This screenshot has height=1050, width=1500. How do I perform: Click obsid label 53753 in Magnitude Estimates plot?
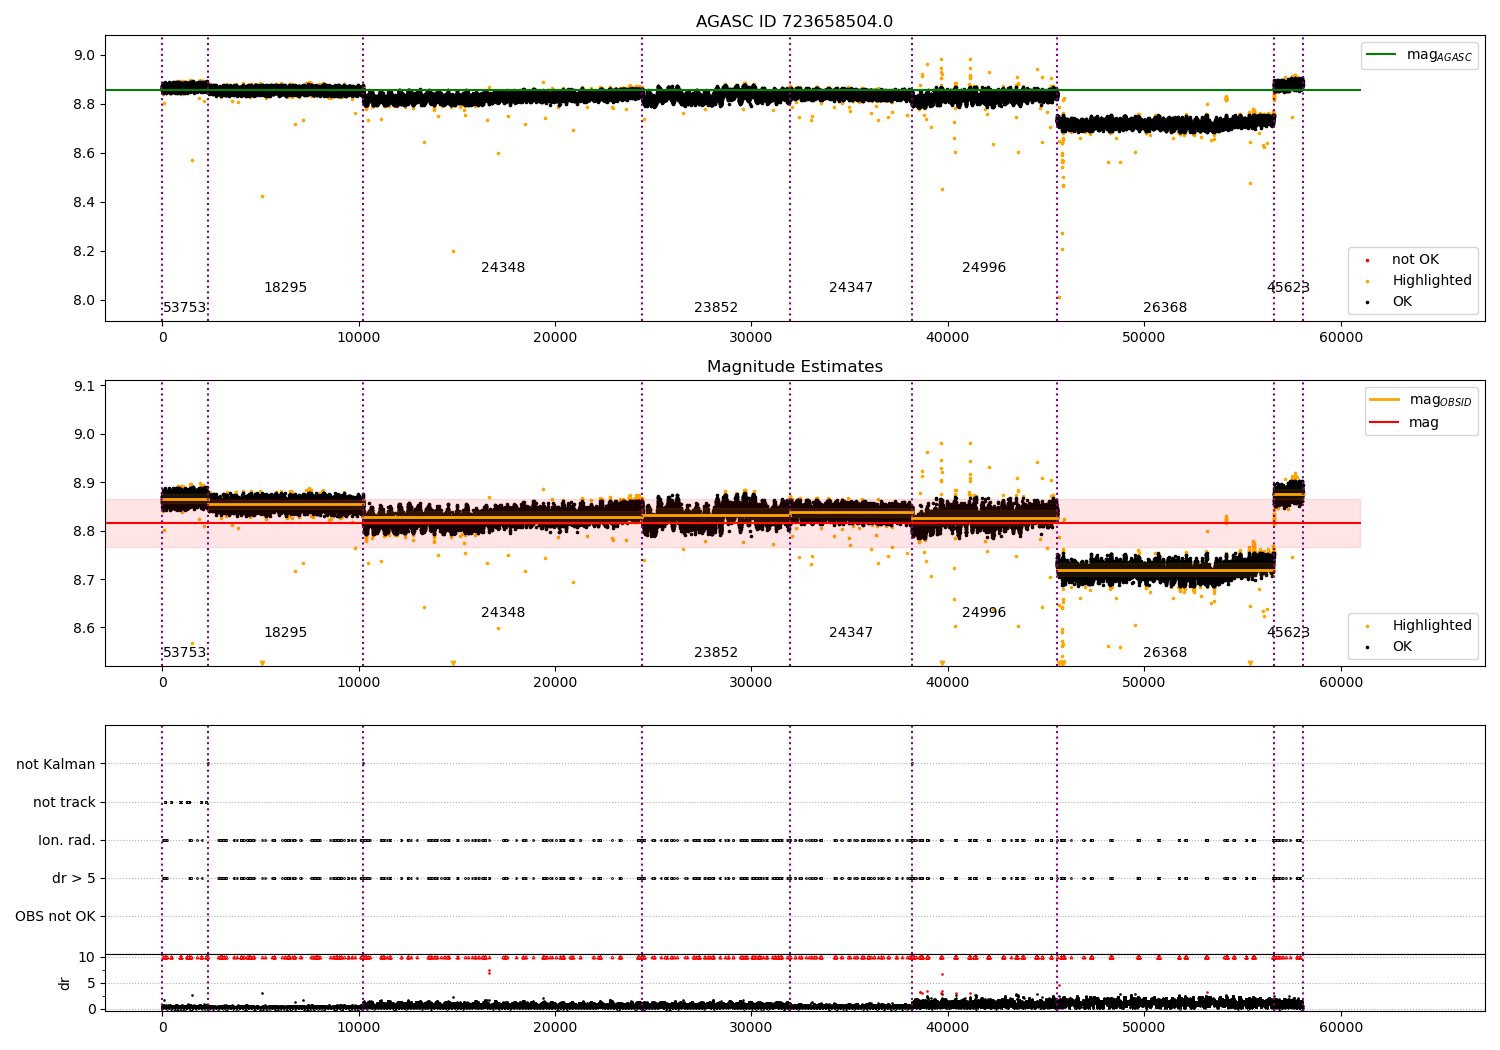[184, 653]
